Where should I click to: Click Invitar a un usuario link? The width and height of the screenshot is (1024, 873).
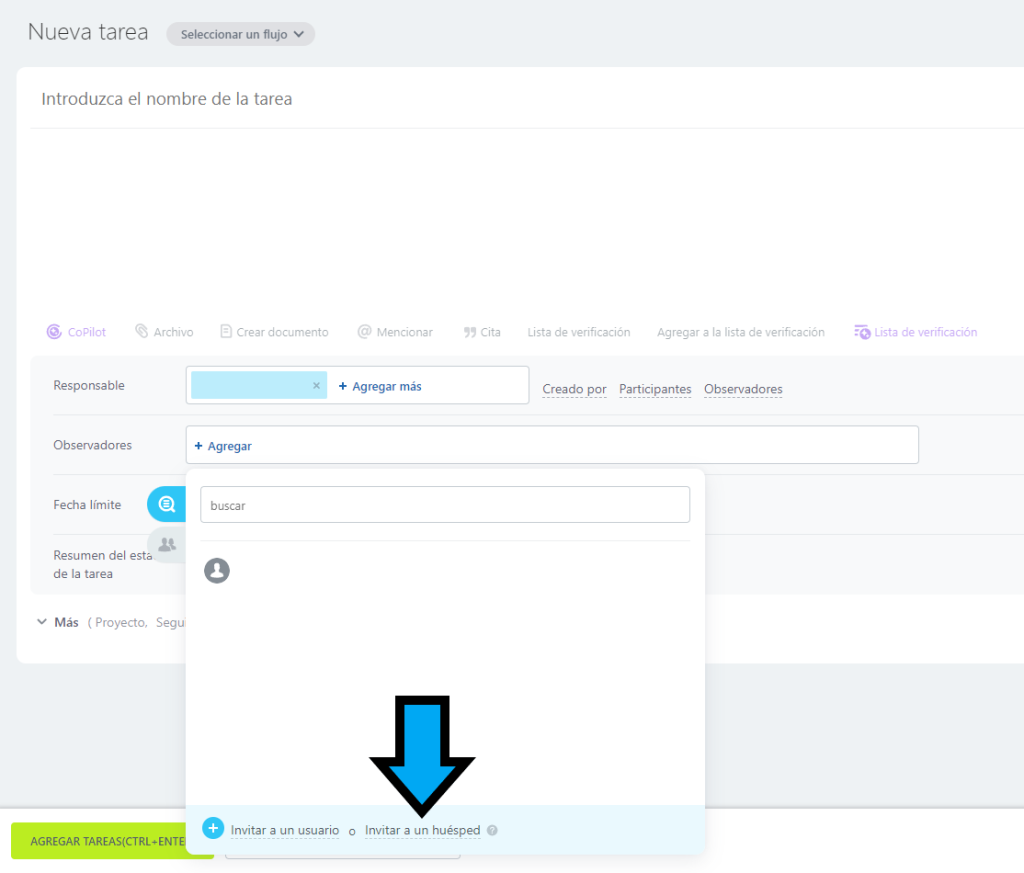(285, 830)
